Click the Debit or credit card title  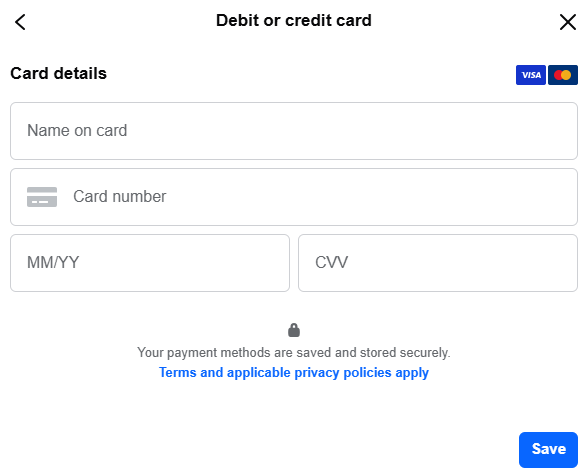pos(294,20)
